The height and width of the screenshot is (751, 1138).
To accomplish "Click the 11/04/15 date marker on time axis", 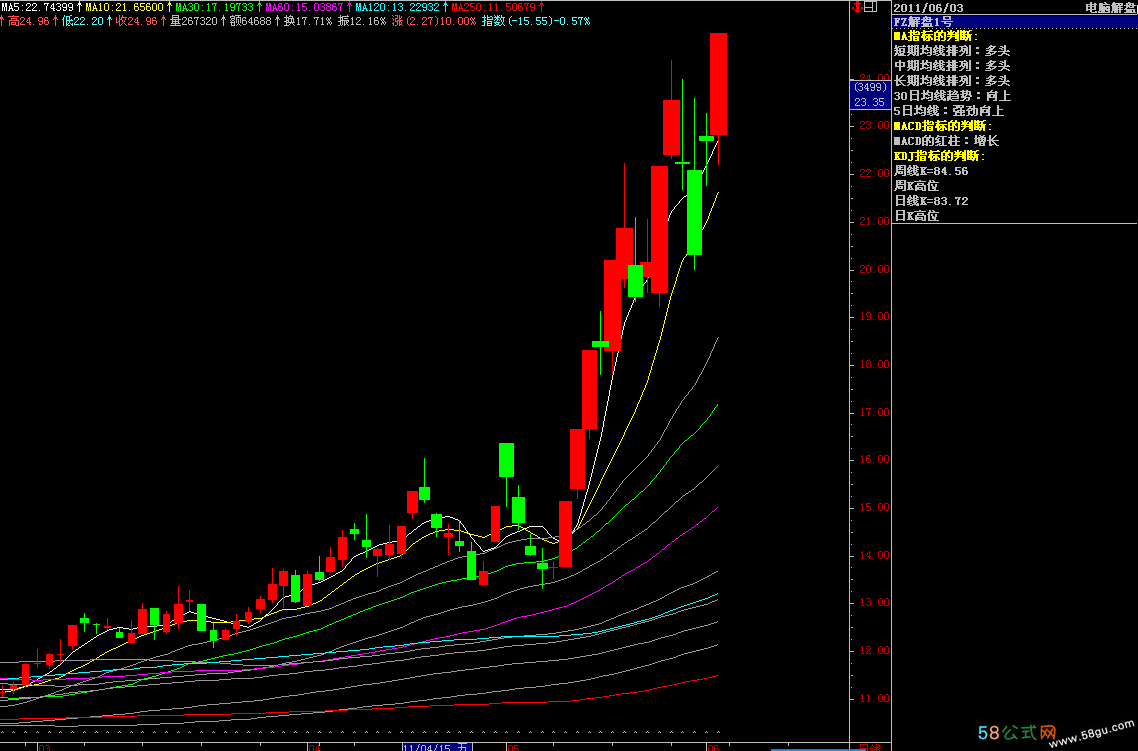I will [437, 747].
